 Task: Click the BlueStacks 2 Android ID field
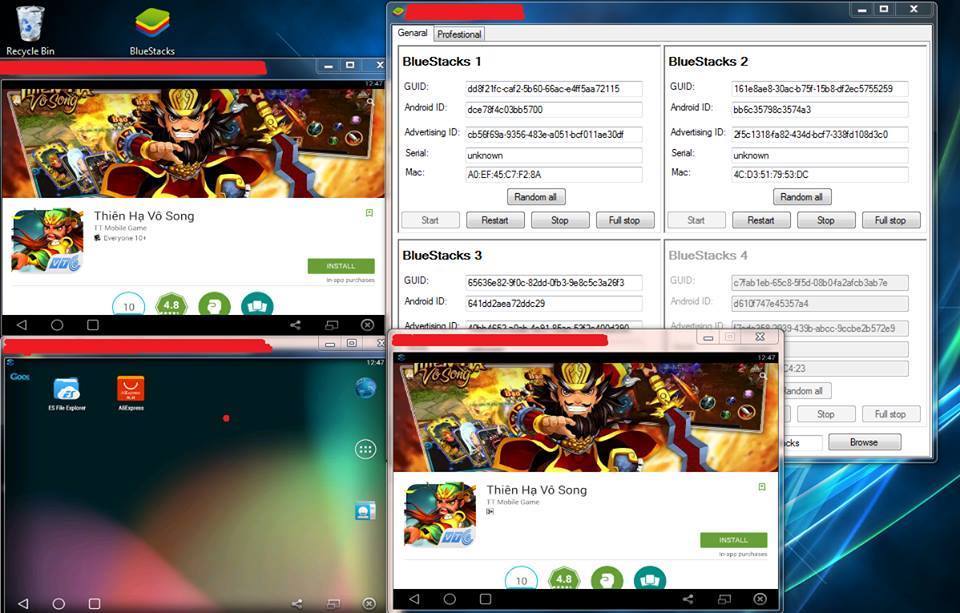pos(820,110)
